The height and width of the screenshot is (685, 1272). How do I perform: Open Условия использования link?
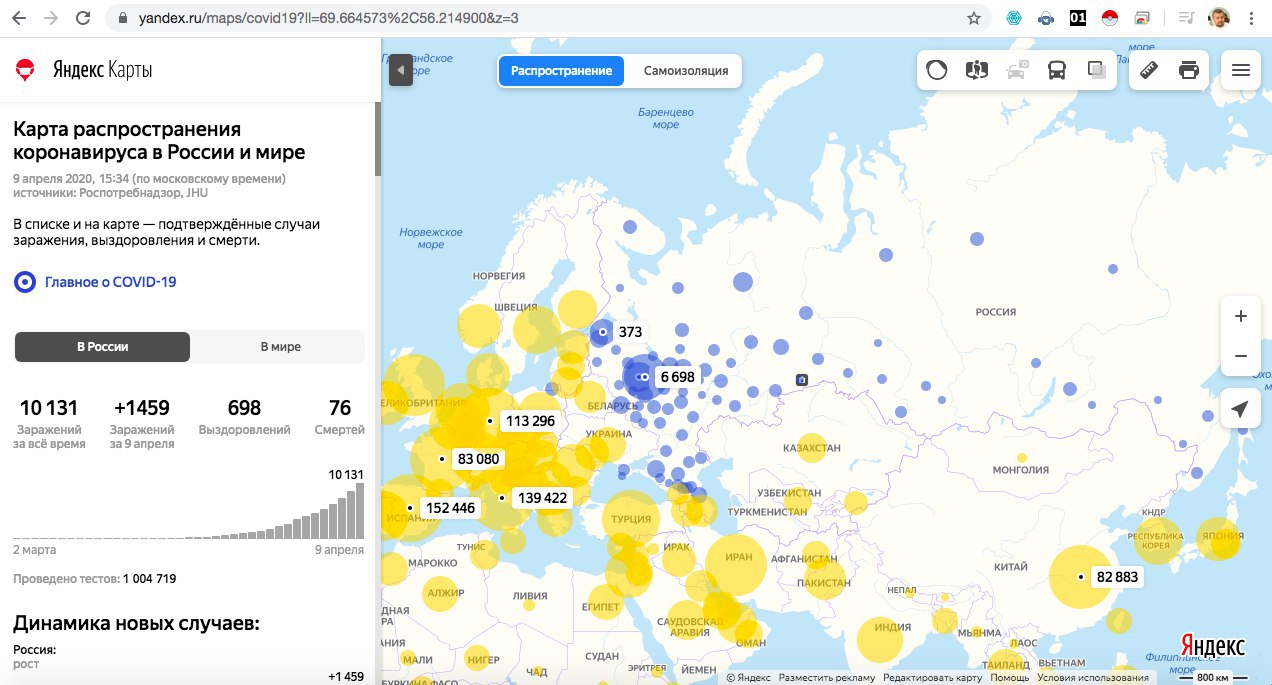[x=1093, y=678]
